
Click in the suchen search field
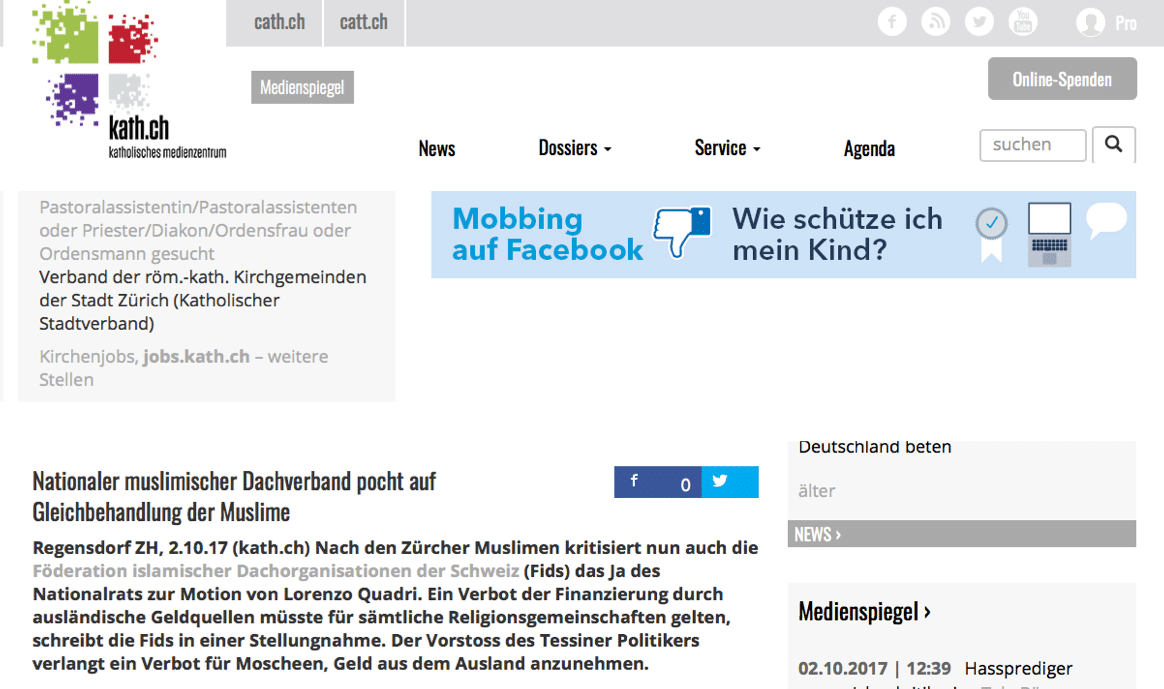point(1032,145)
